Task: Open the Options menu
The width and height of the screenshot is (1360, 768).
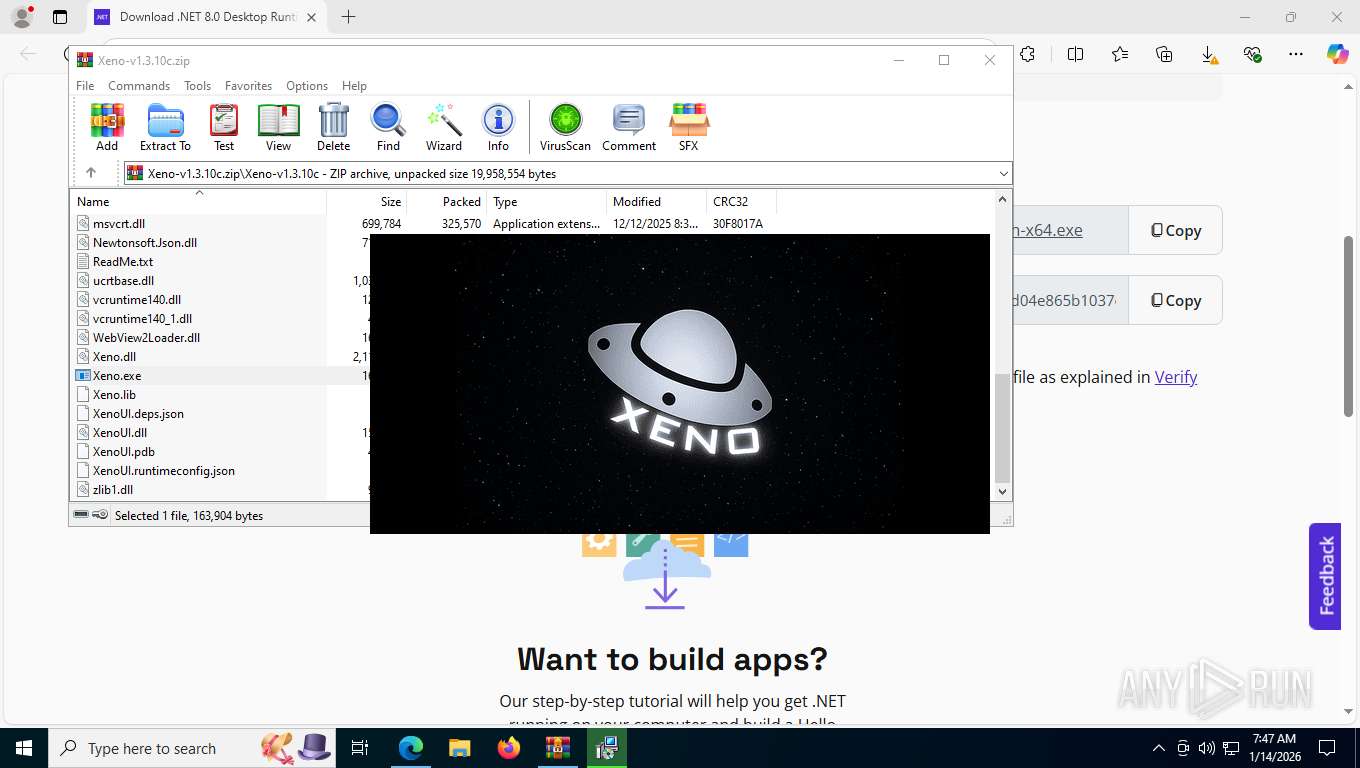Action: click(x=307, y=86)
